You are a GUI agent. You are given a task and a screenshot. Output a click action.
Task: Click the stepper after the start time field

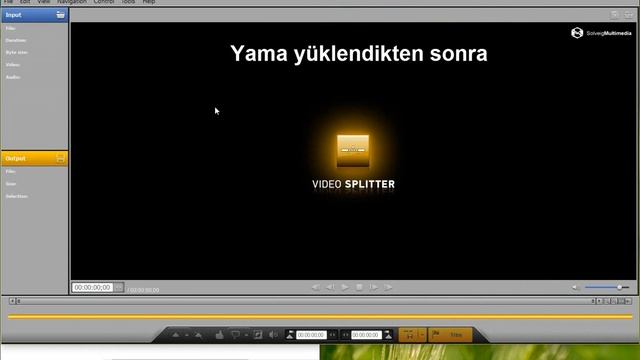coord(333,335)
